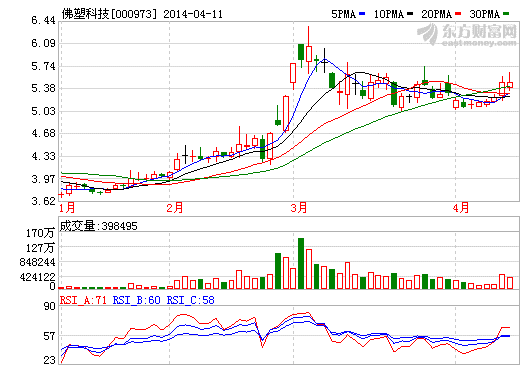Click the 6.44 price axis label
The image size is (520, 365).
[43, 21]
